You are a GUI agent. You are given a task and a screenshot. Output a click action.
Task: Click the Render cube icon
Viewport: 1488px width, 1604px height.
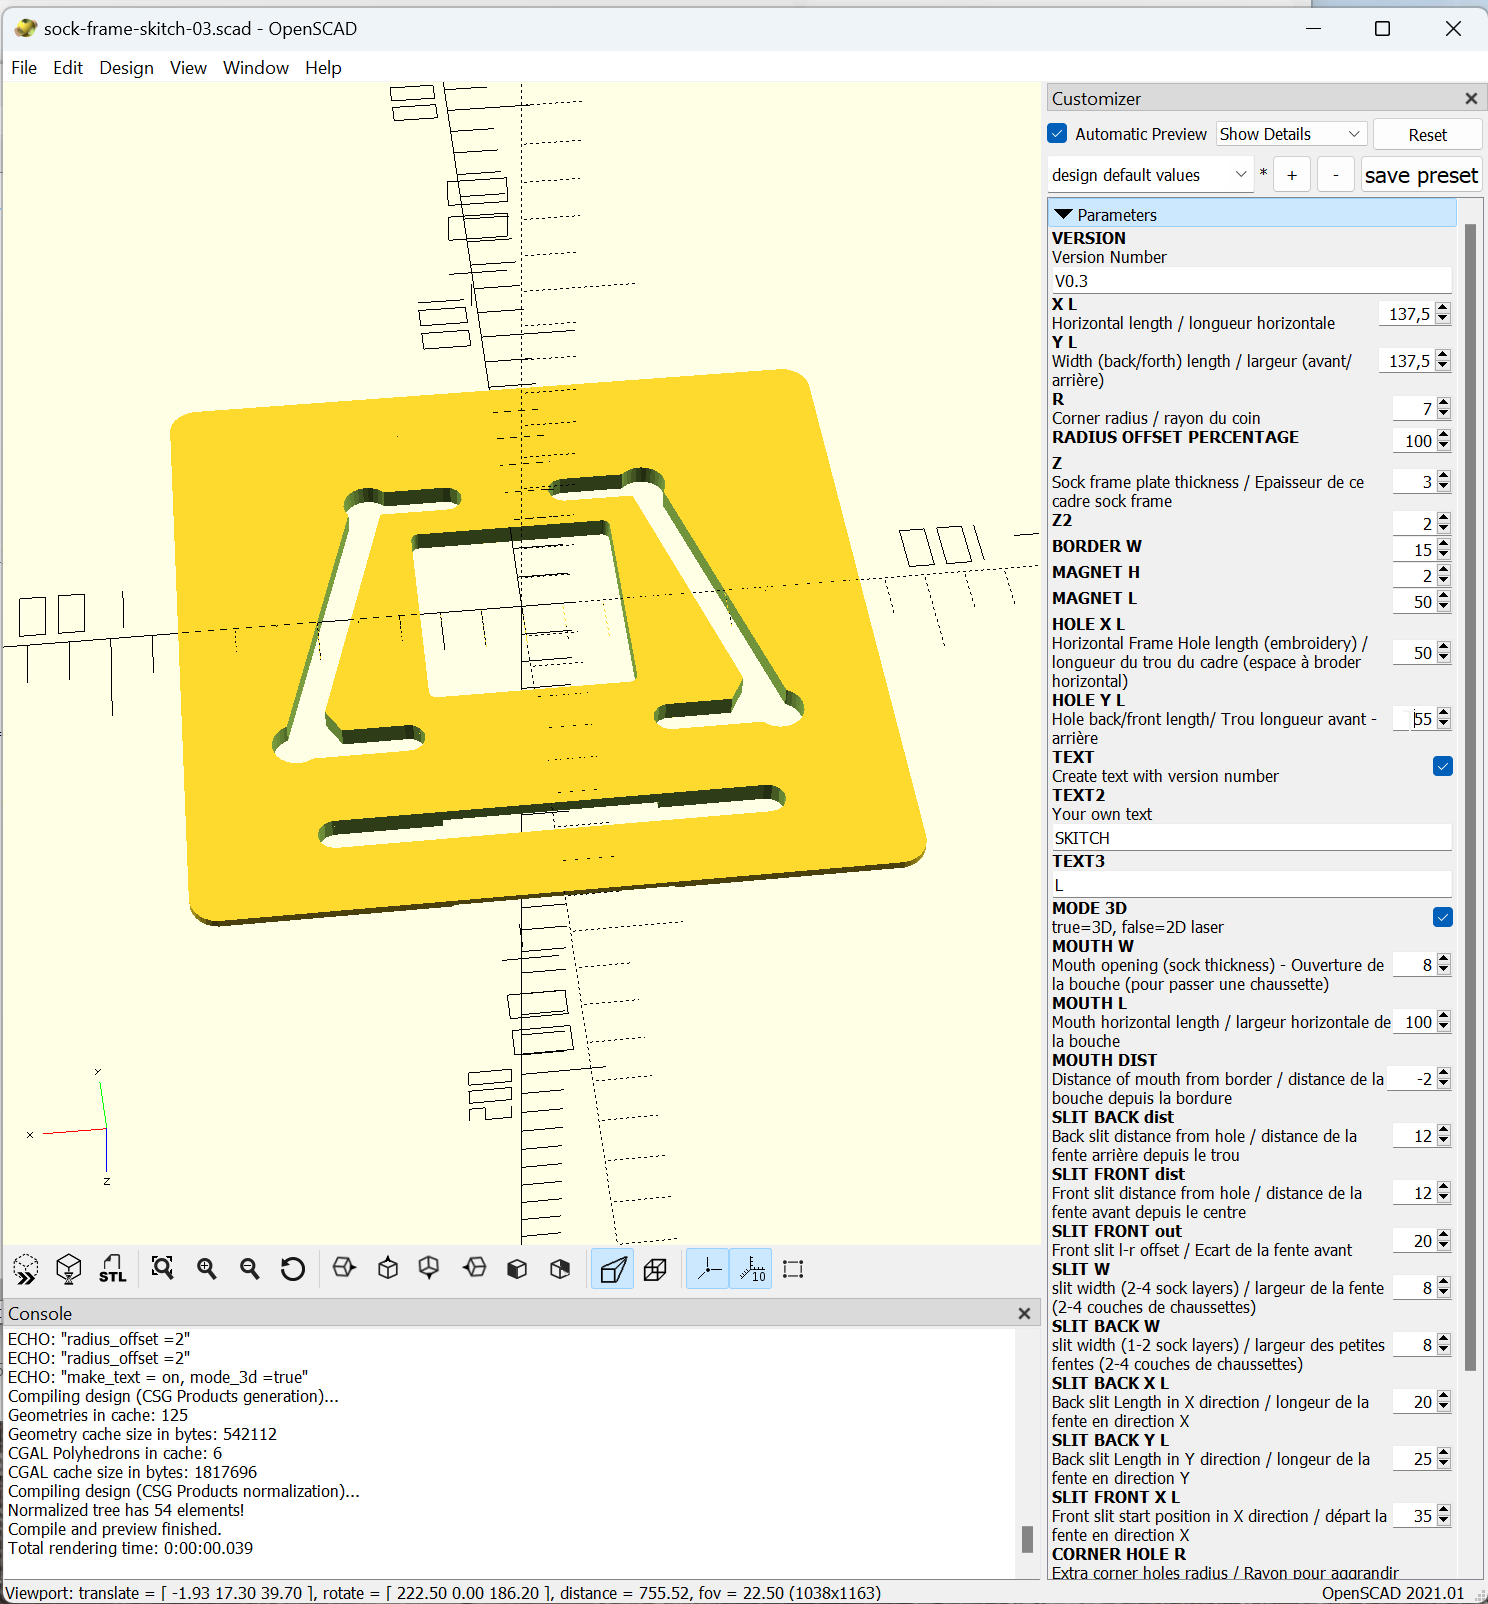coord(69,1269)
